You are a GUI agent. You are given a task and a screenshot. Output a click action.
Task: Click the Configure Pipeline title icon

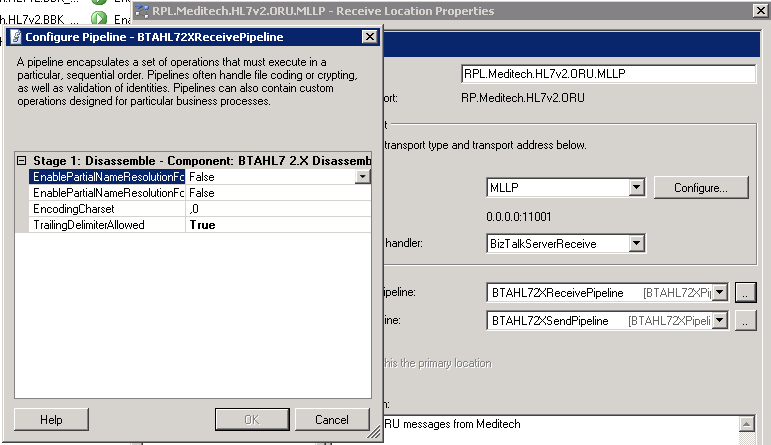pyautogui.click(x=16, y=37)
